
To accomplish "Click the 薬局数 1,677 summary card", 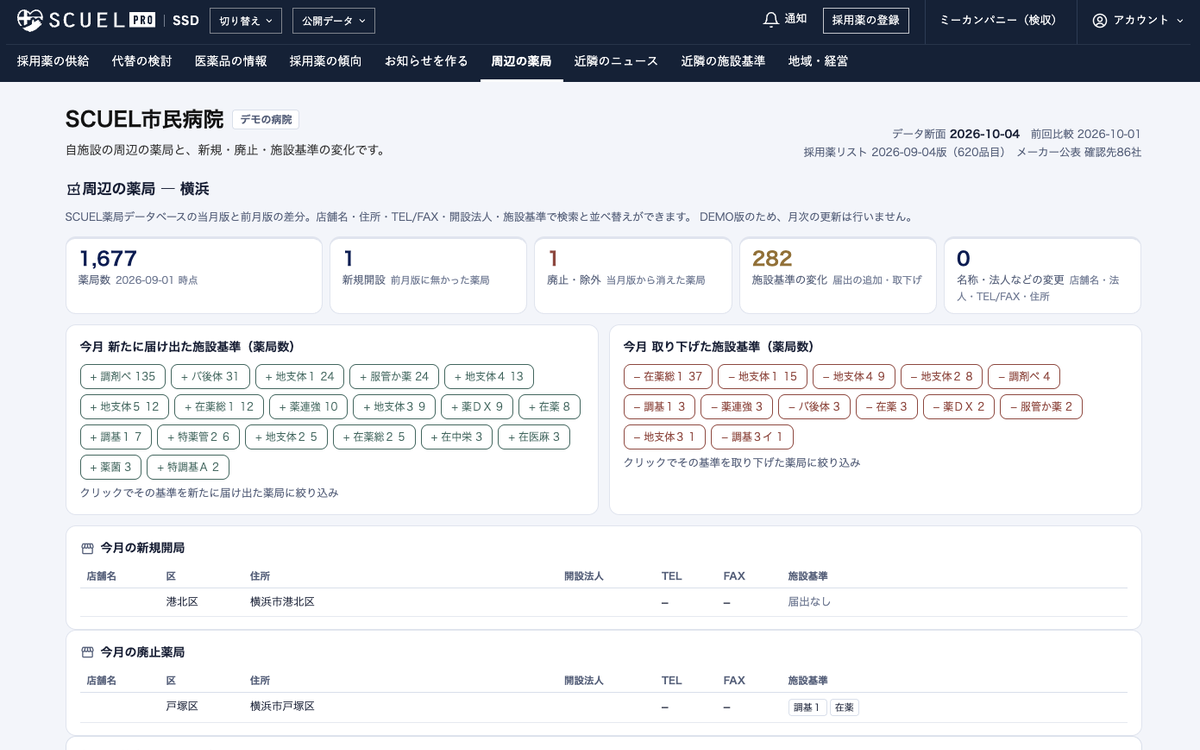I will (194, 276).
